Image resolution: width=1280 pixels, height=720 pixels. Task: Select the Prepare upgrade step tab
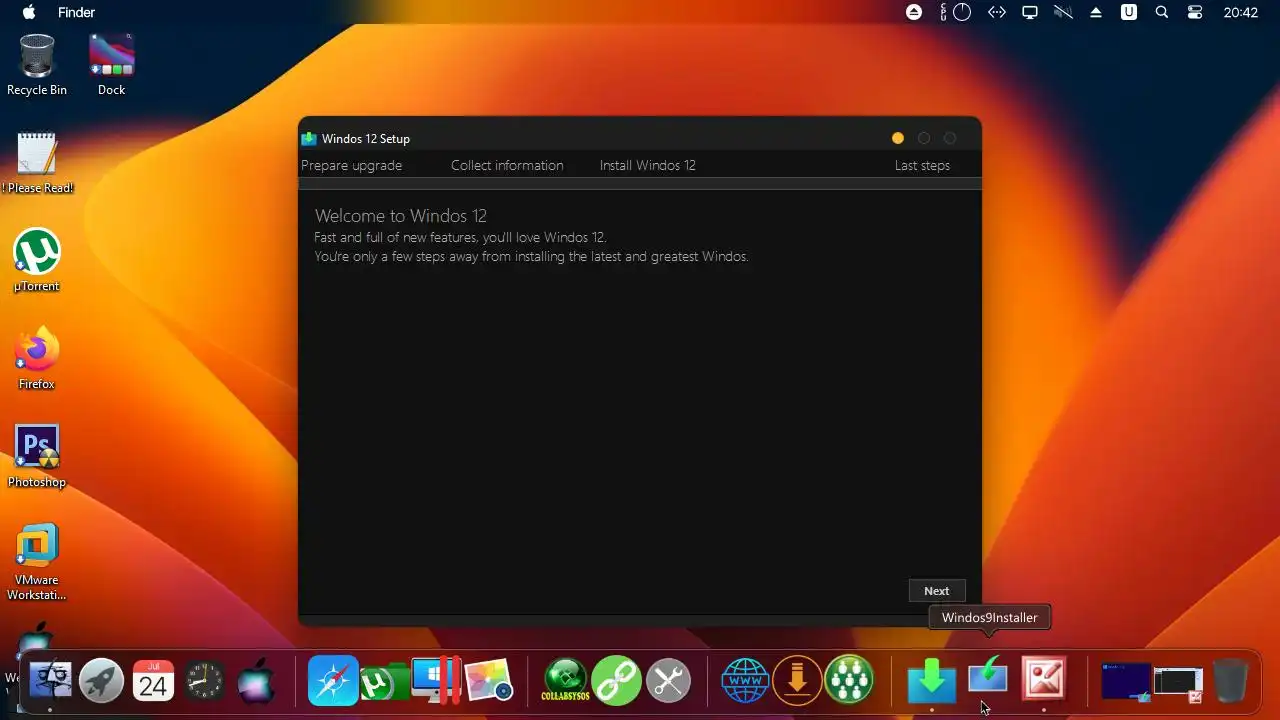click(x=352, y=165)
